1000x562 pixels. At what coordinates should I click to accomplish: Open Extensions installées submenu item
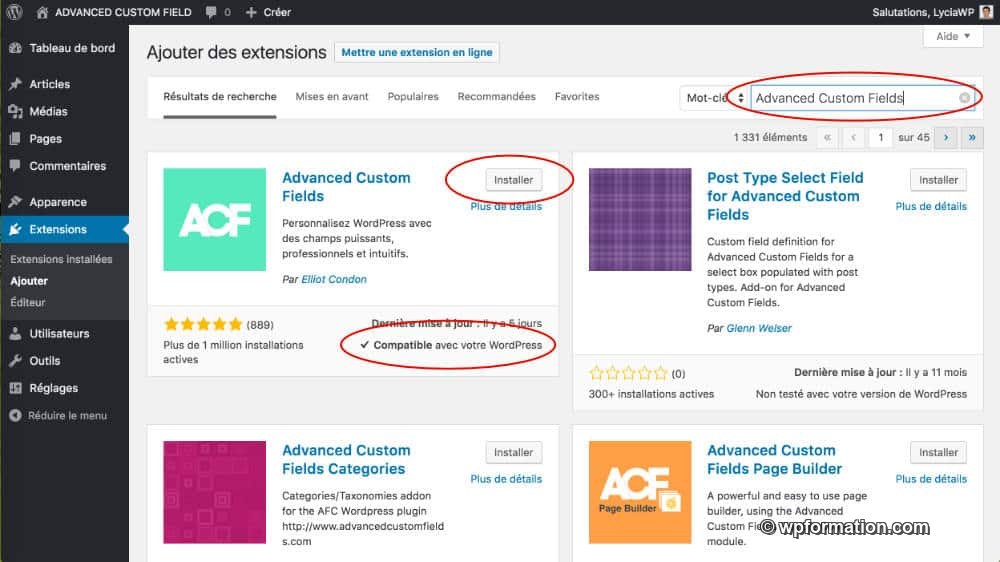pyautogui.click(x=61, y=260)
